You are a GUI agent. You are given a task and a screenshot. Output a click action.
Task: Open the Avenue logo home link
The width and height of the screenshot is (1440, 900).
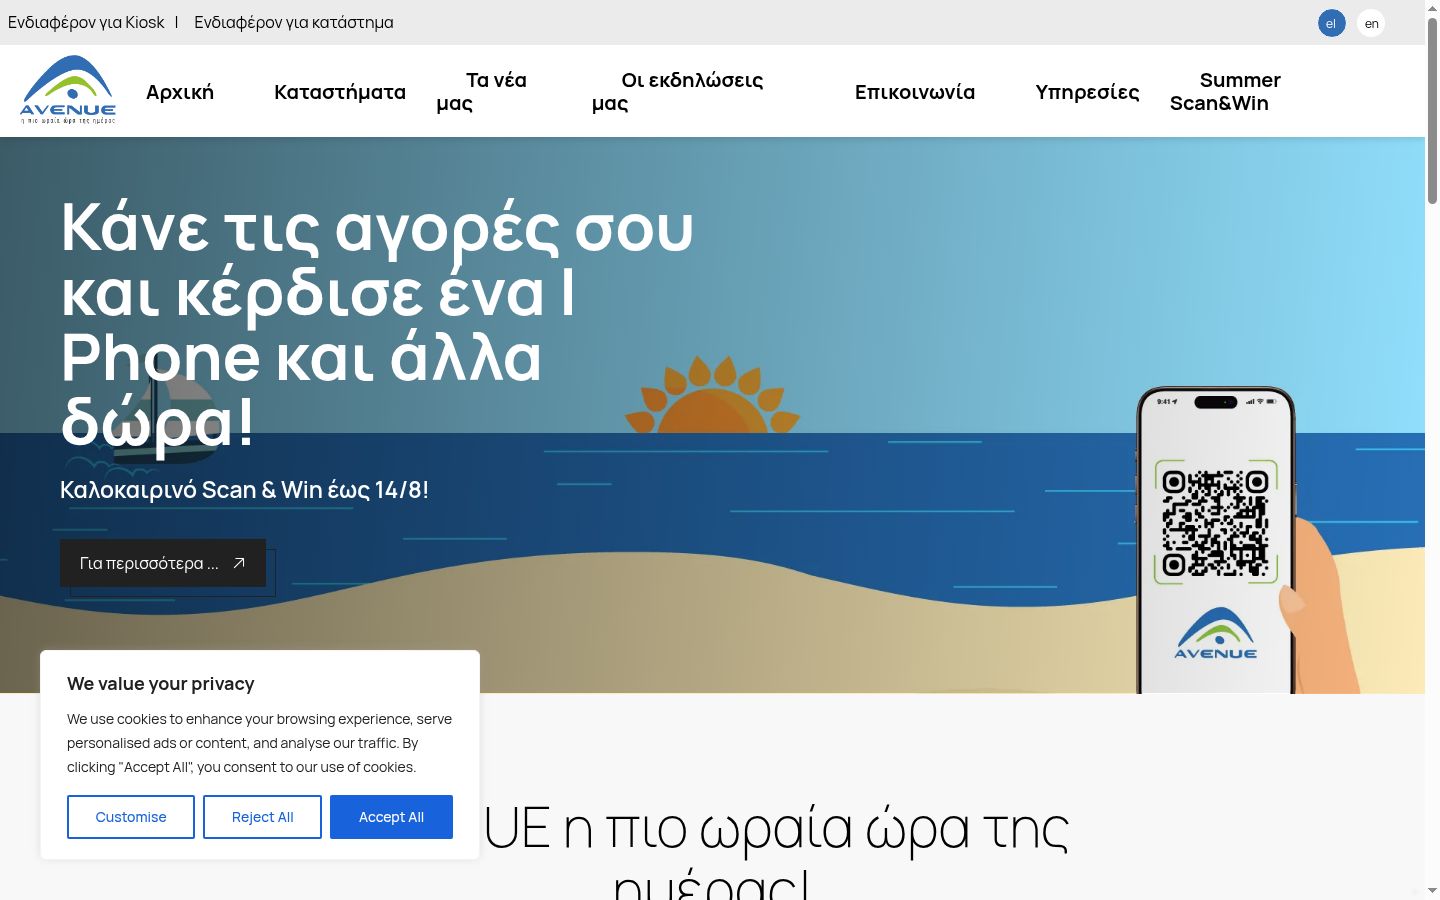click(68, 90)
